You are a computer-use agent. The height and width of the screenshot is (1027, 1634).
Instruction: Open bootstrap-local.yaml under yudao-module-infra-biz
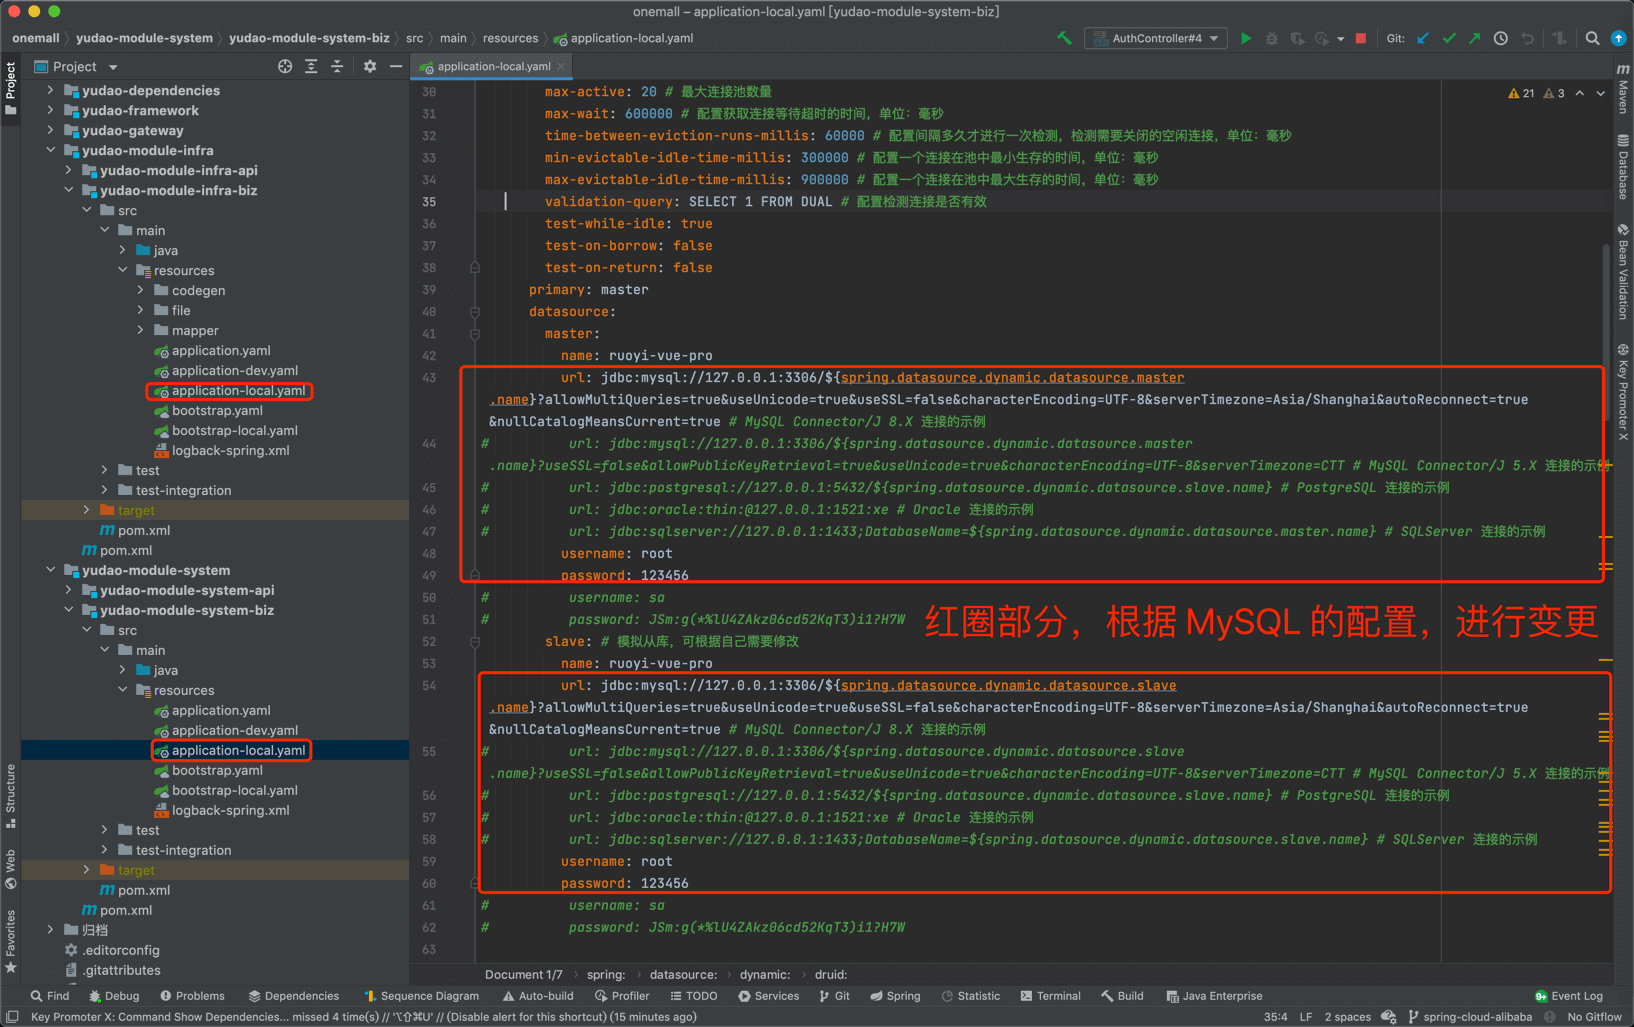(x=234, y=430)
